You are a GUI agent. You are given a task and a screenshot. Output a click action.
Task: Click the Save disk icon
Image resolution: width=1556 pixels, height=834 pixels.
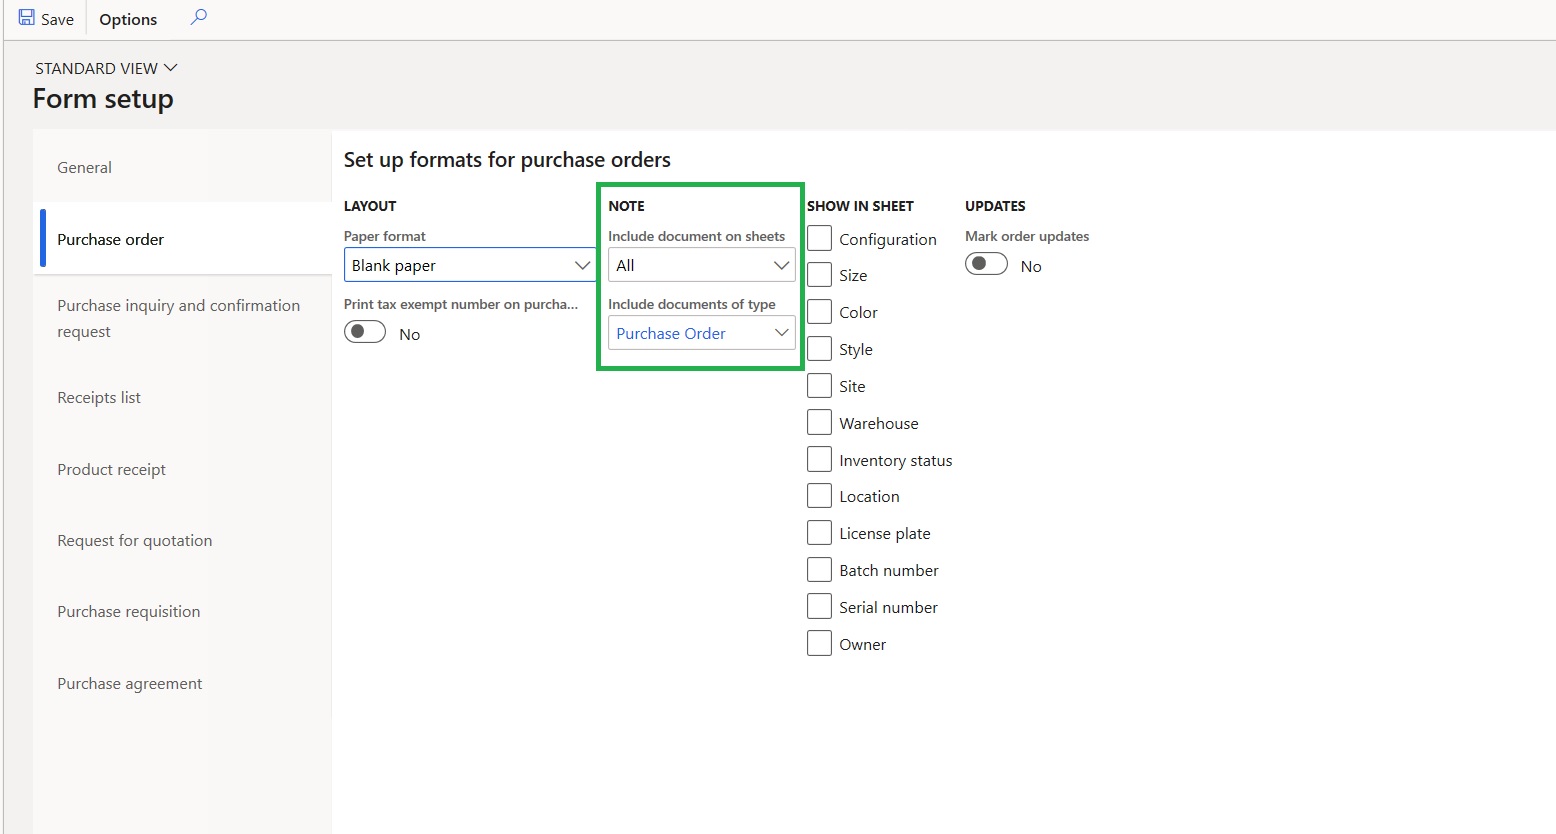27,18
